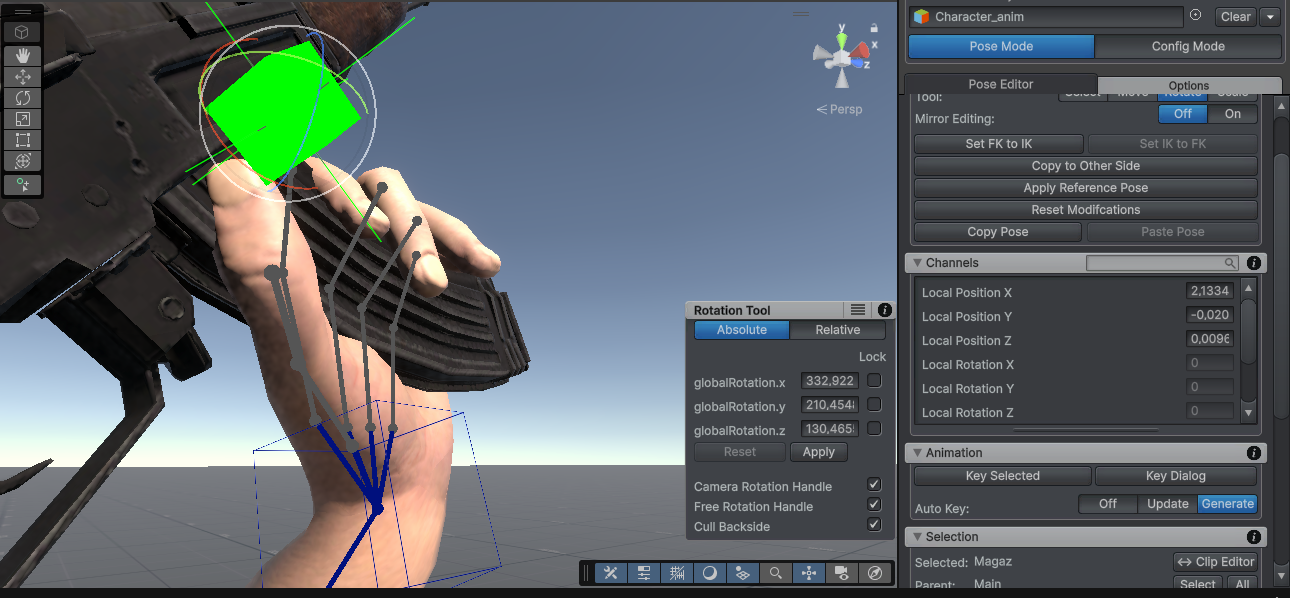Turn Mirror Editing On
Image resolution: width=1290 pixels, height=598 pixels.
tap(1232, 114)
